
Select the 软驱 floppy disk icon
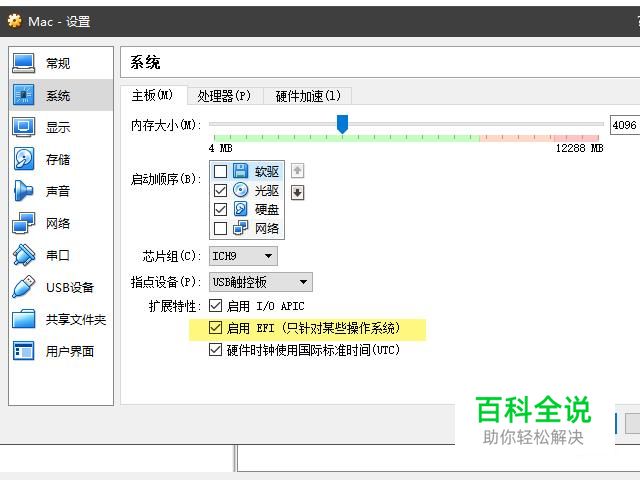point(240,171)
